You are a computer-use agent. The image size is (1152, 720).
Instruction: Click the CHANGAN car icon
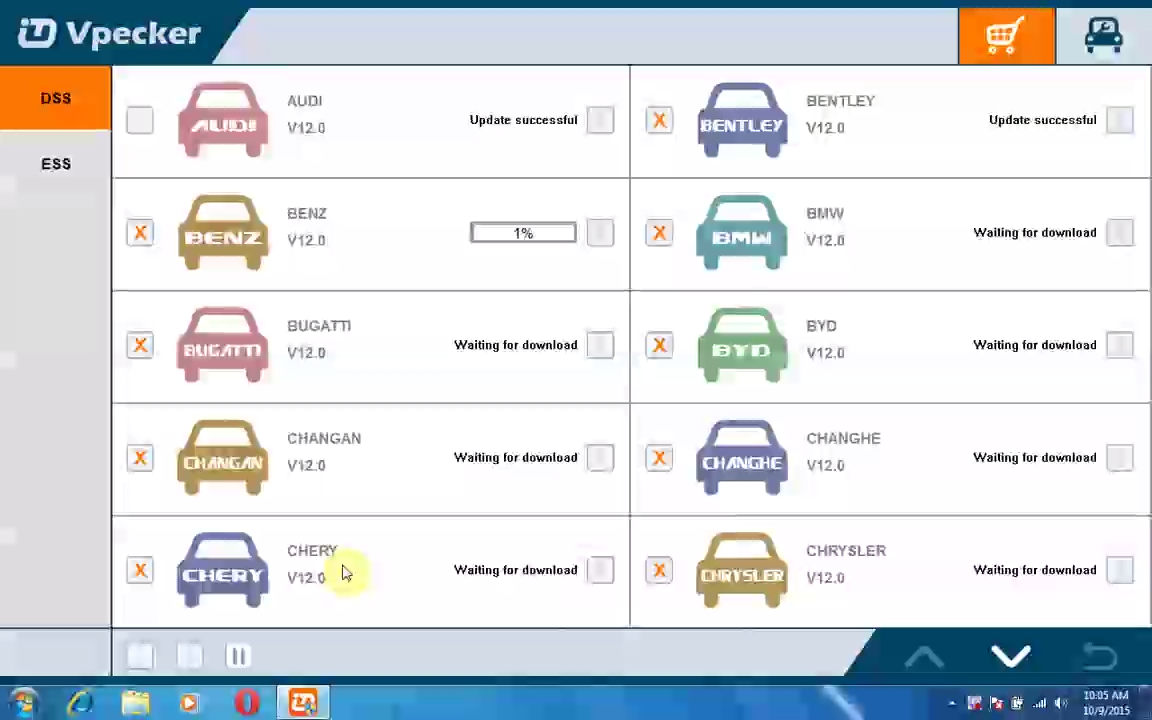tap(223, 457)
